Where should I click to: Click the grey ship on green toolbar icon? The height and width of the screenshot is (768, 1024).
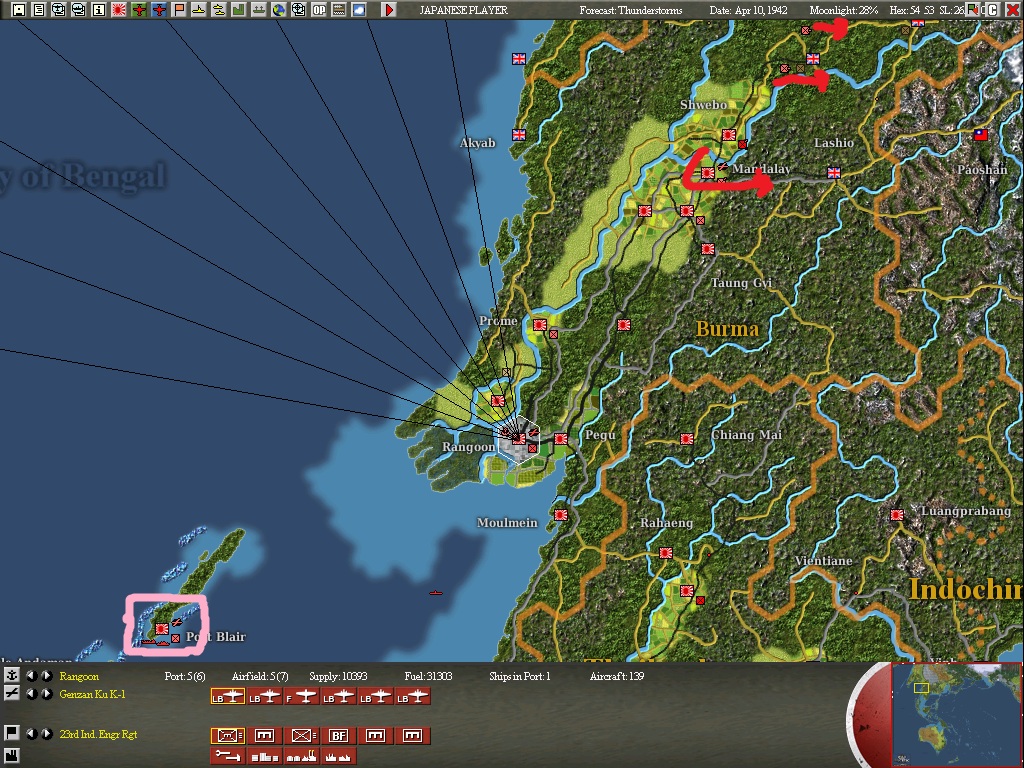(259, 10)
